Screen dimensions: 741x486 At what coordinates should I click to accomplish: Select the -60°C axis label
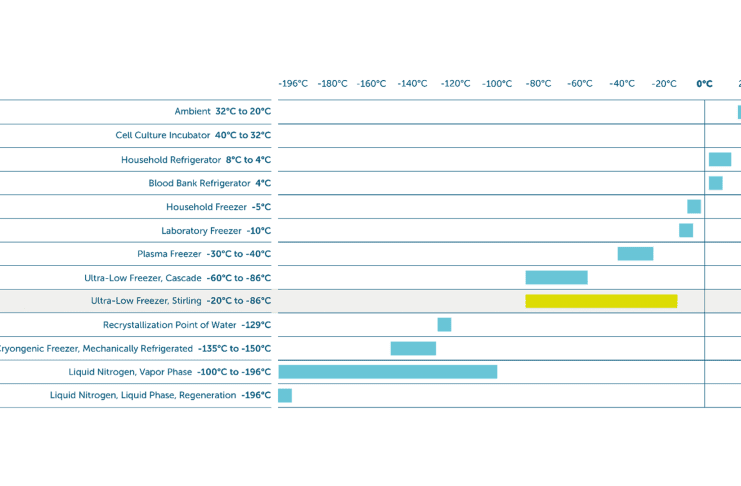tap(580, 84)
